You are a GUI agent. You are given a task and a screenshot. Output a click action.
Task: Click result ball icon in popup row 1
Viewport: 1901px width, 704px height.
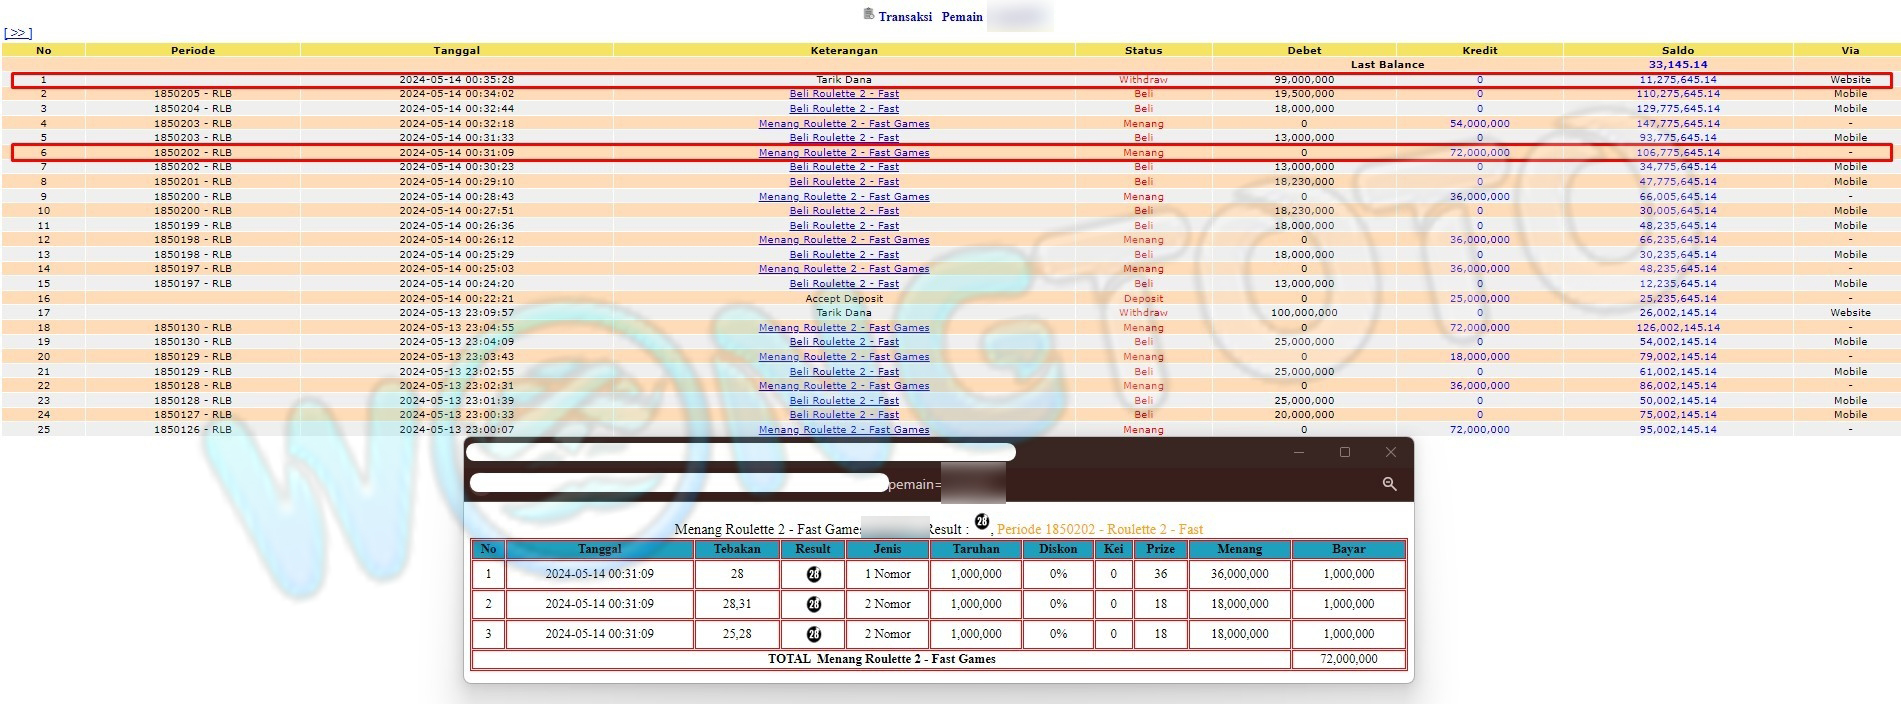[813, 574]
